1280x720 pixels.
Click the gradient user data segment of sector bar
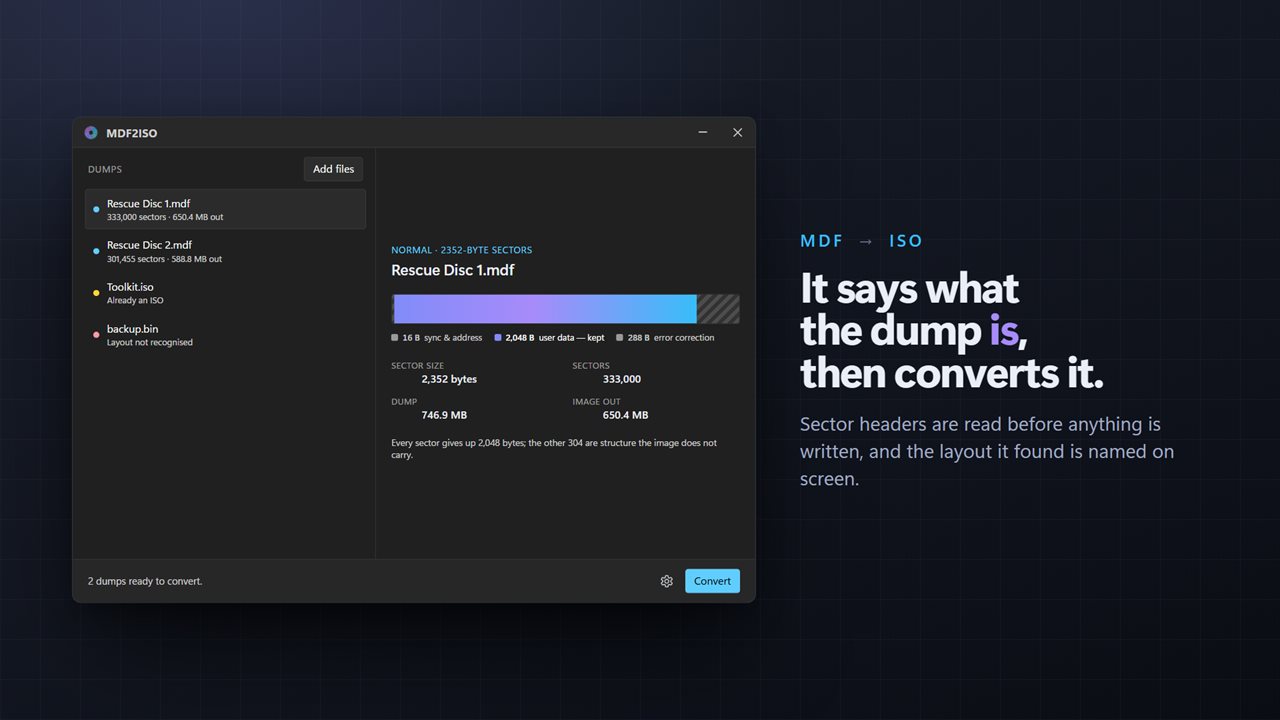pos(546,309)
